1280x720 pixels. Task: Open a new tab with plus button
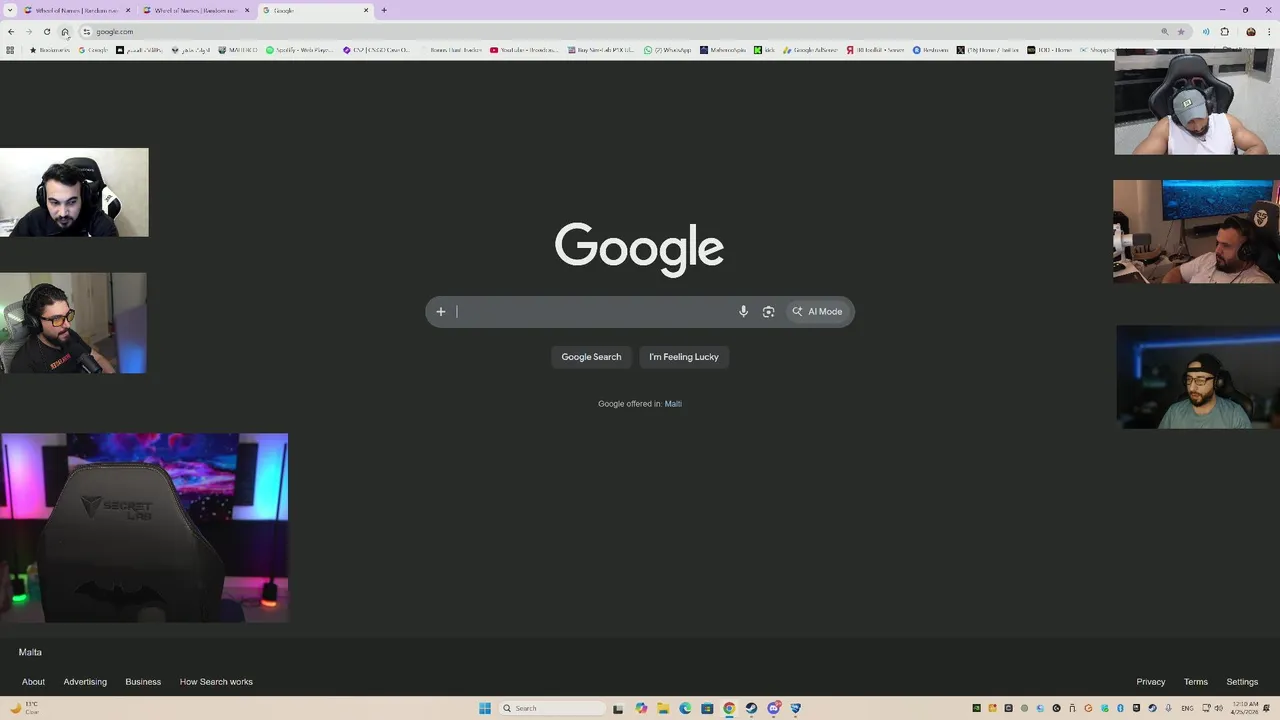(384, 10)
